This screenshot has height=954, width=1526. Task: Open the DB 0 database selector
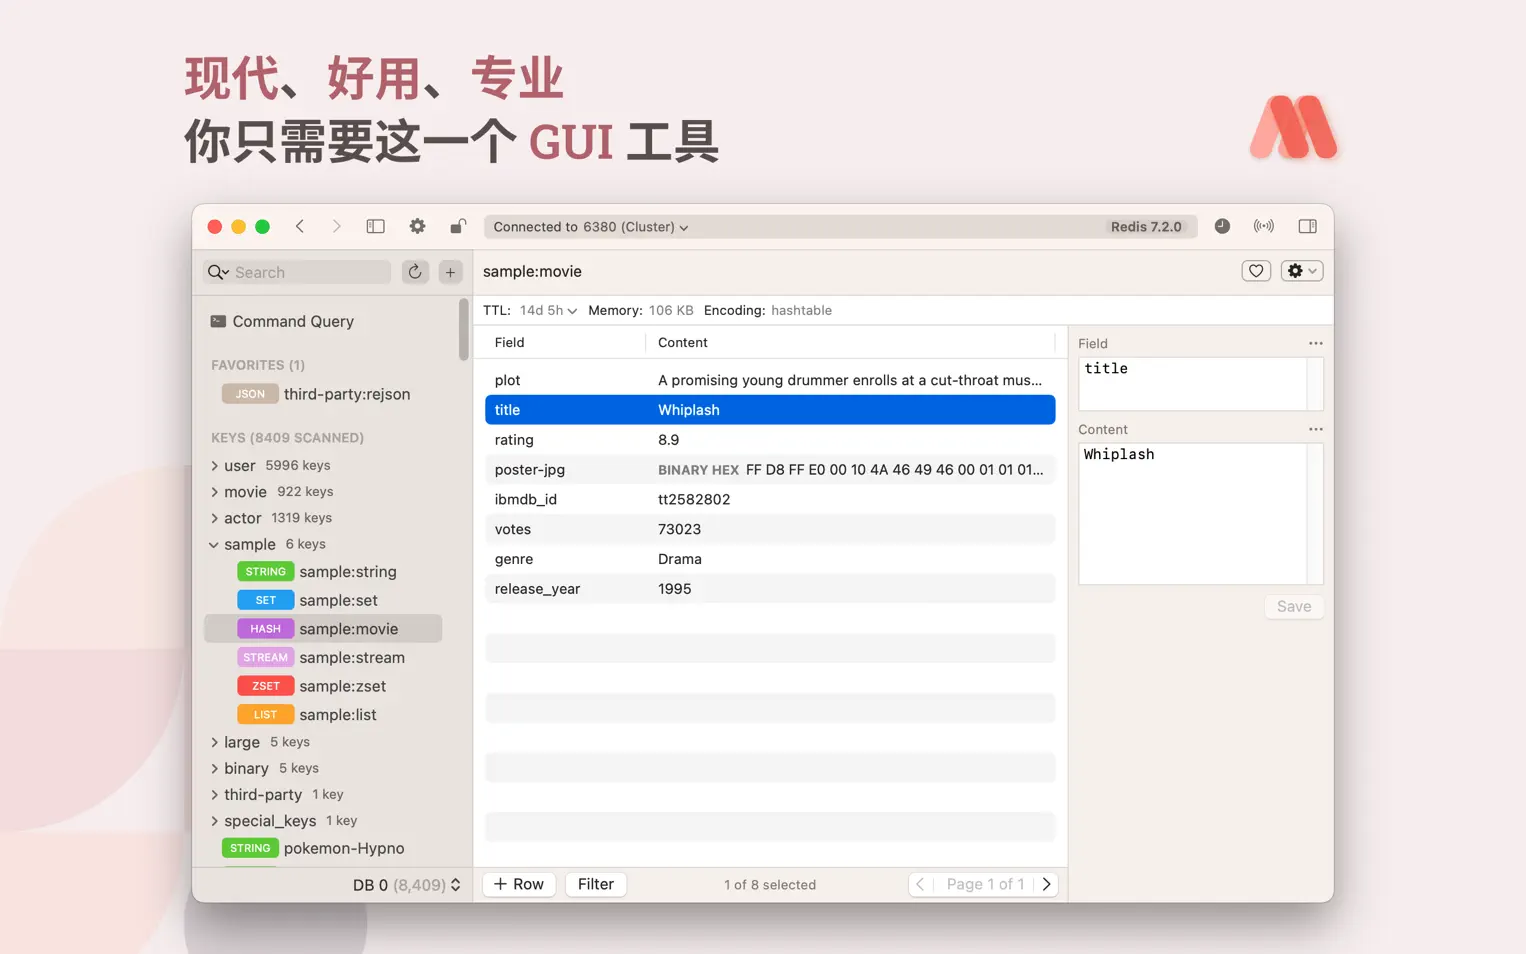[x=404, y=884]
